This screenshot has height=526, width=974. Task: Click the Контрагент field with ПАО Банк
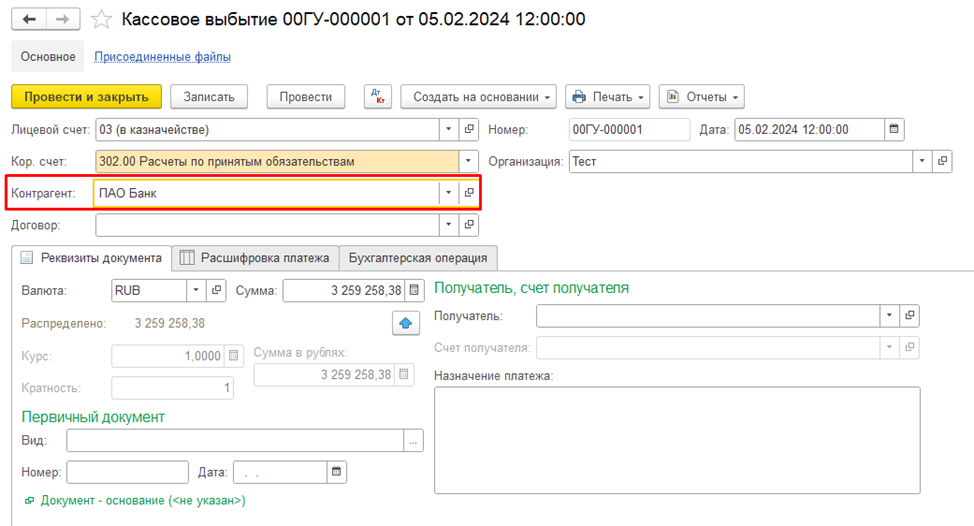point(267,193)
